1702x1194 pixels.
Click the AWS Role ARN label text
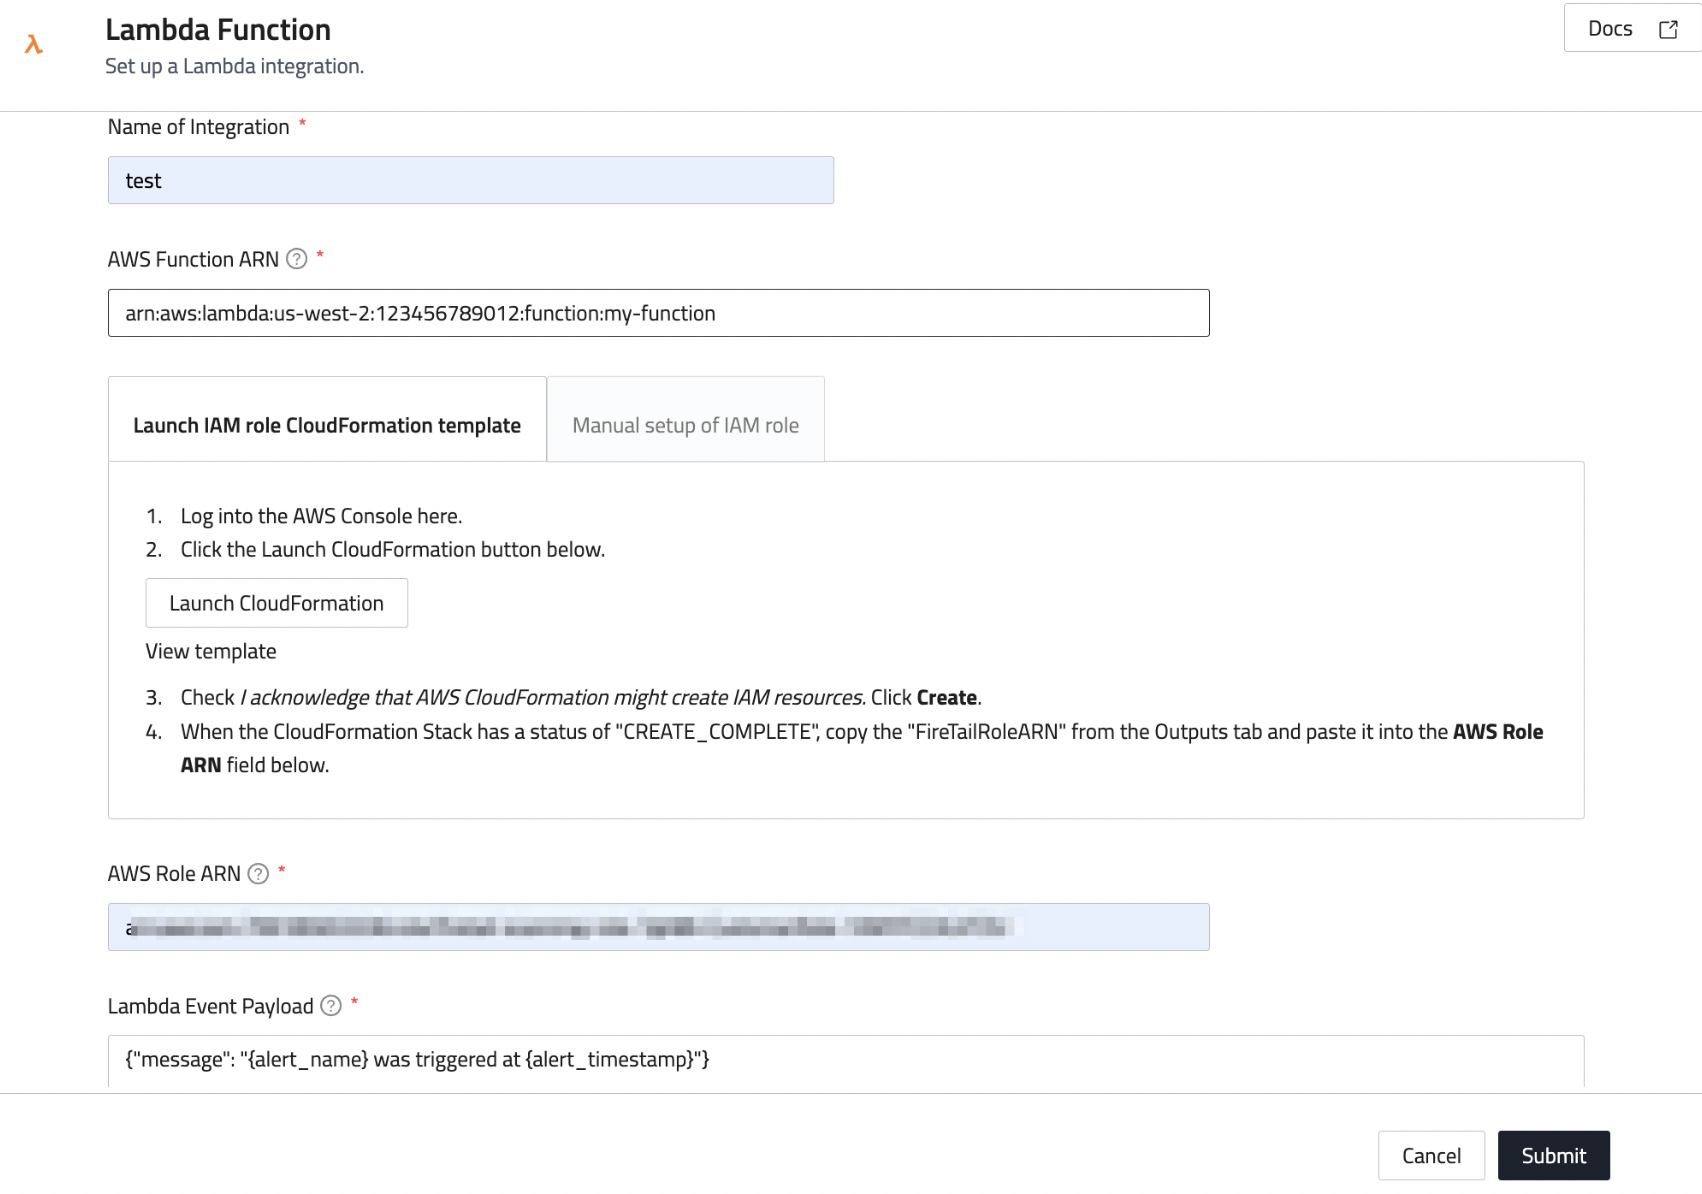click(174, 874)
